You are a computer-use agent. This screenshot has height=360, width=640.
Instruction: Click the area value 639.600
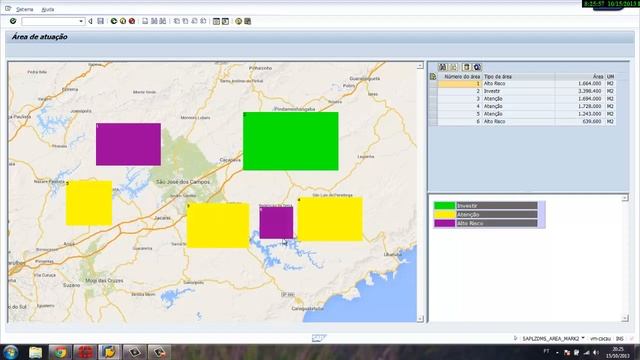(x=592, y=121)
